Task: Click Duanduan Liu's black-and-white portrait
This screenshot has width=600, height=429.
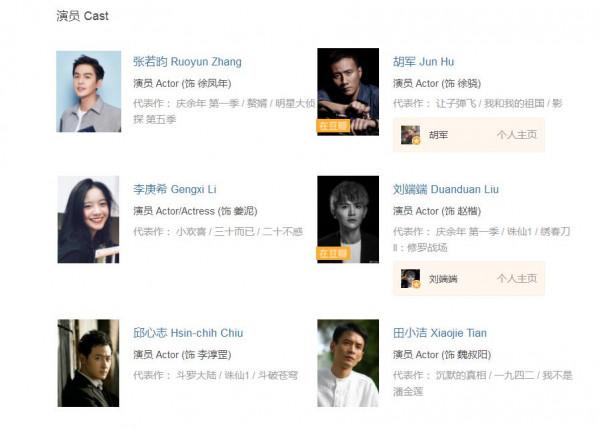Action: (x=348, y=219)
